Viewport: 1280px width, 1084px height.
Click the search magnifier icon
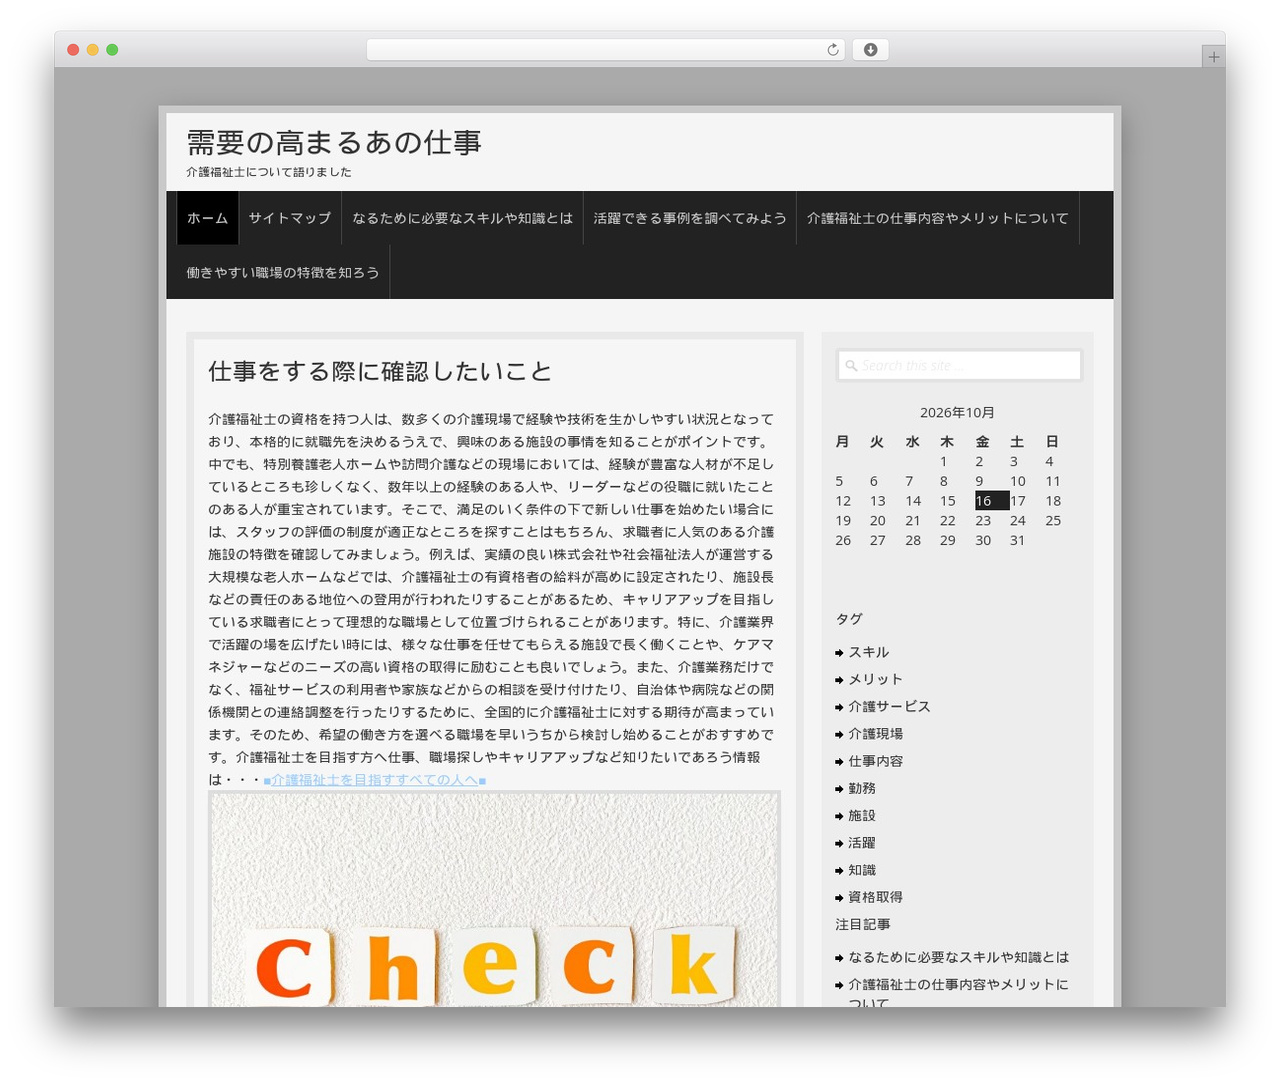(851, 366)
